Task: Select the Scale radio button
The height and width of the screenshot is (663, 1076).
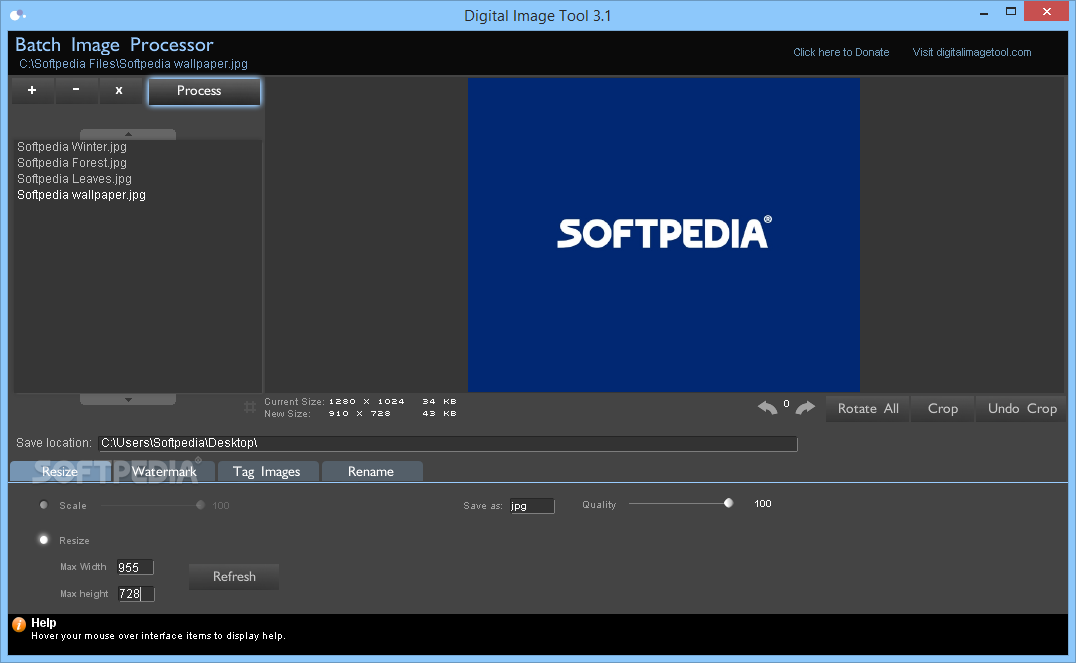Action: point(44,505)
